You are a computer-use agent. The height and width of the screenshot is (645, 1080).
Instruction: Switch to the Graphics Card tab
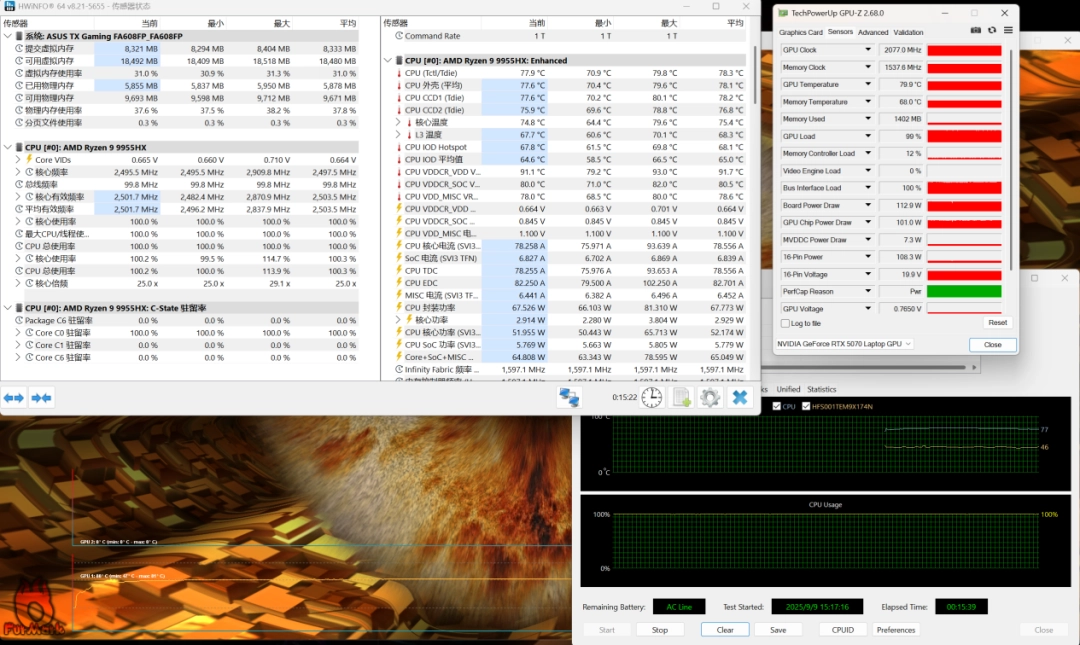[801, 32]
